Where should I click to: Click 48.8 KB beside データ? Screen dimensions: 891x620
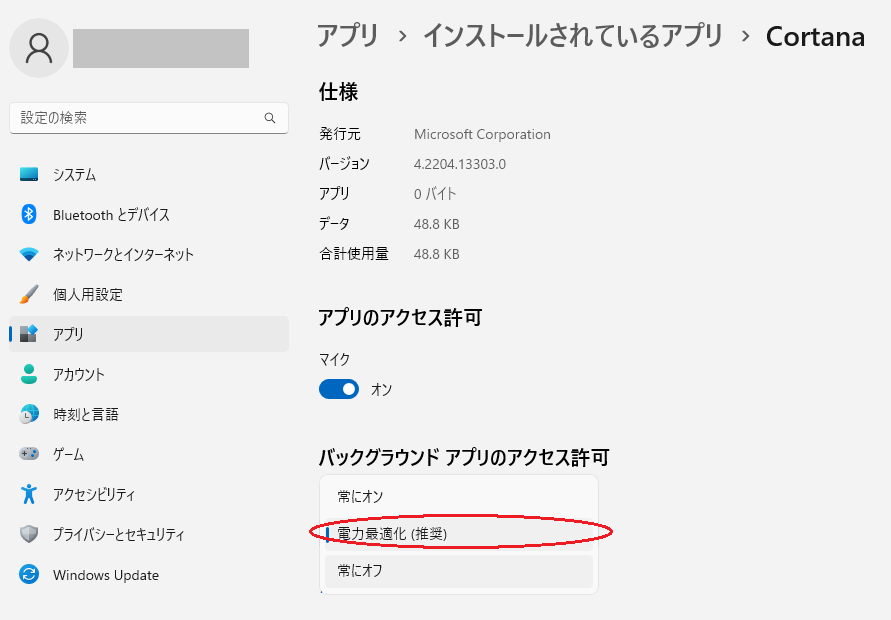click(x=436, y=224)
